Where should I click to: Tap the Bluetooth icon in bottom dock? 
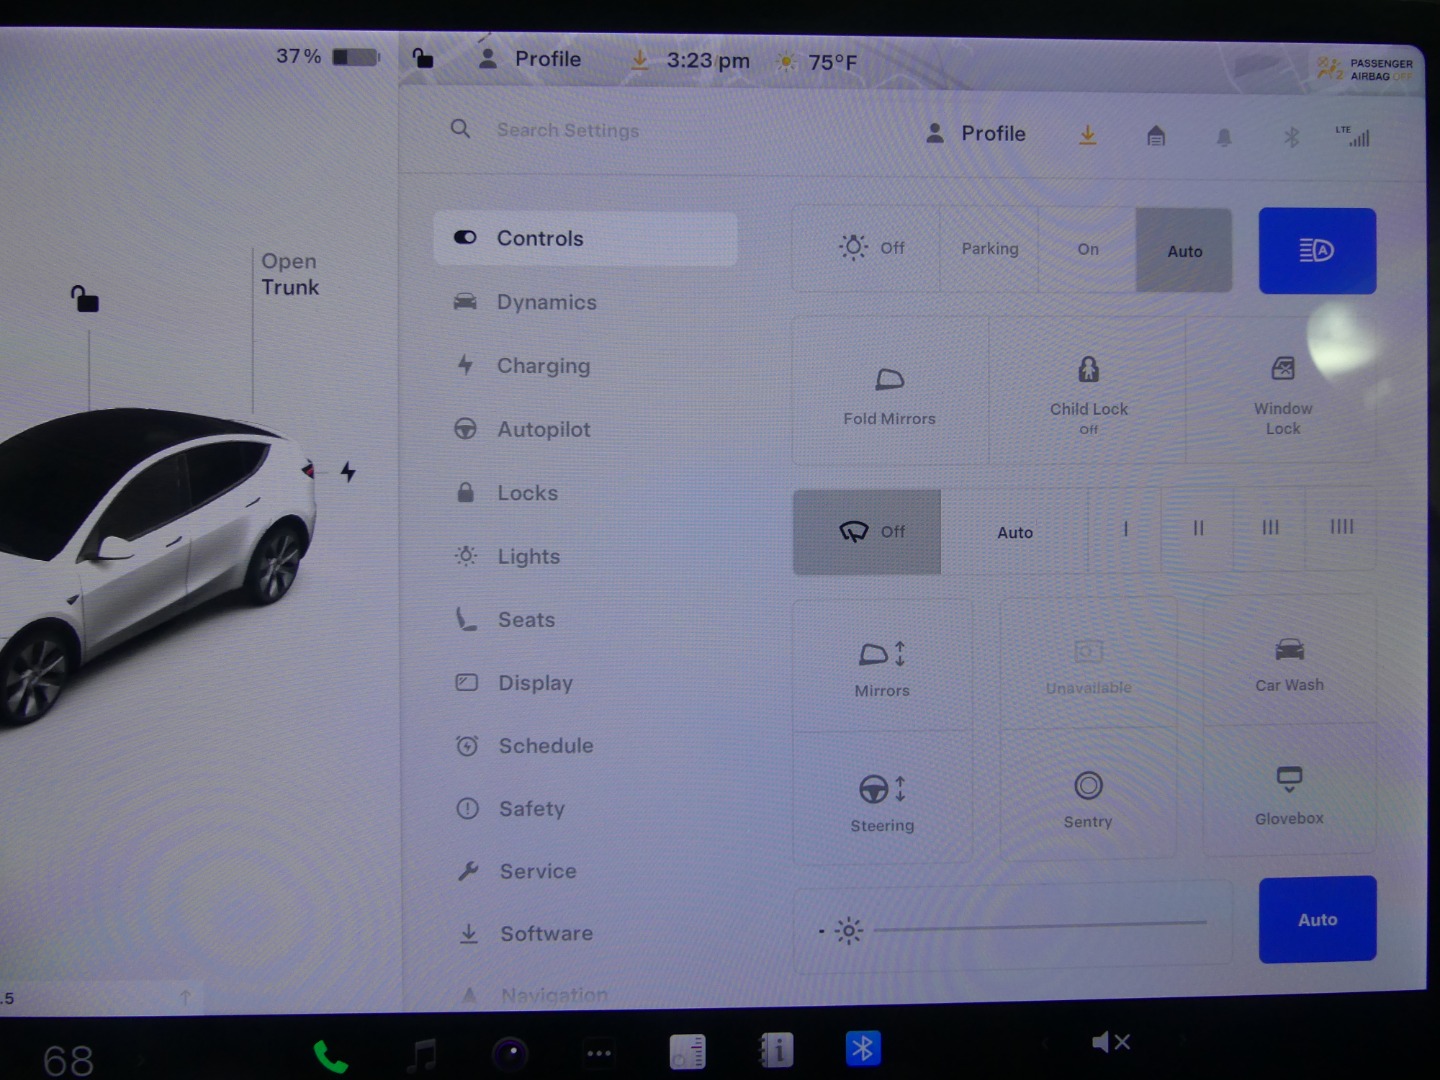862,1049
